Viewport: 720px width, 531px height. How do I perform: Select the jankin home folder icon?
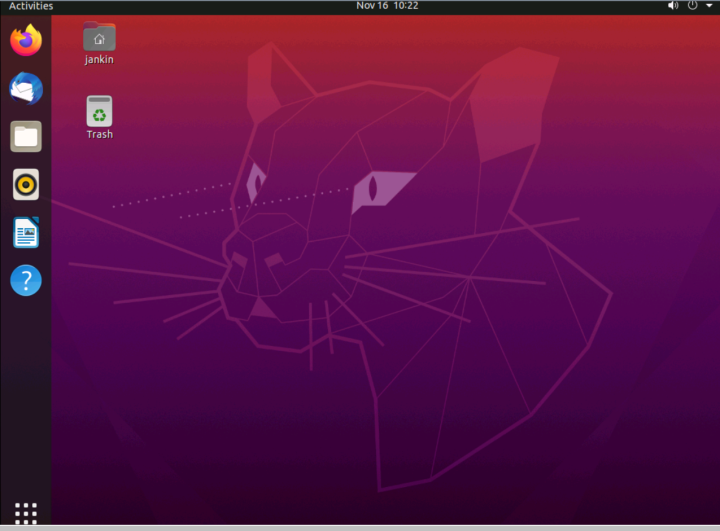(x=99, y=36)
